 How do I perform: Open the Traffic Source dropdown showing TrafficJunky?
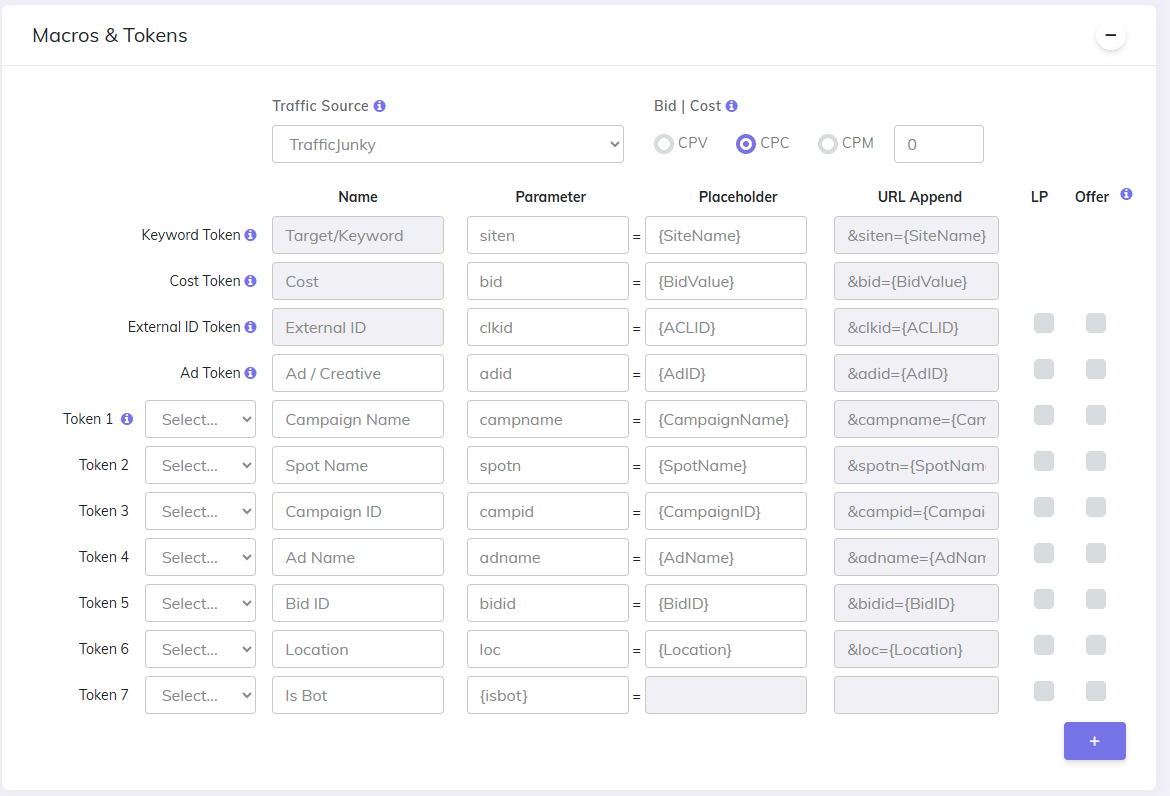[448, 144]
